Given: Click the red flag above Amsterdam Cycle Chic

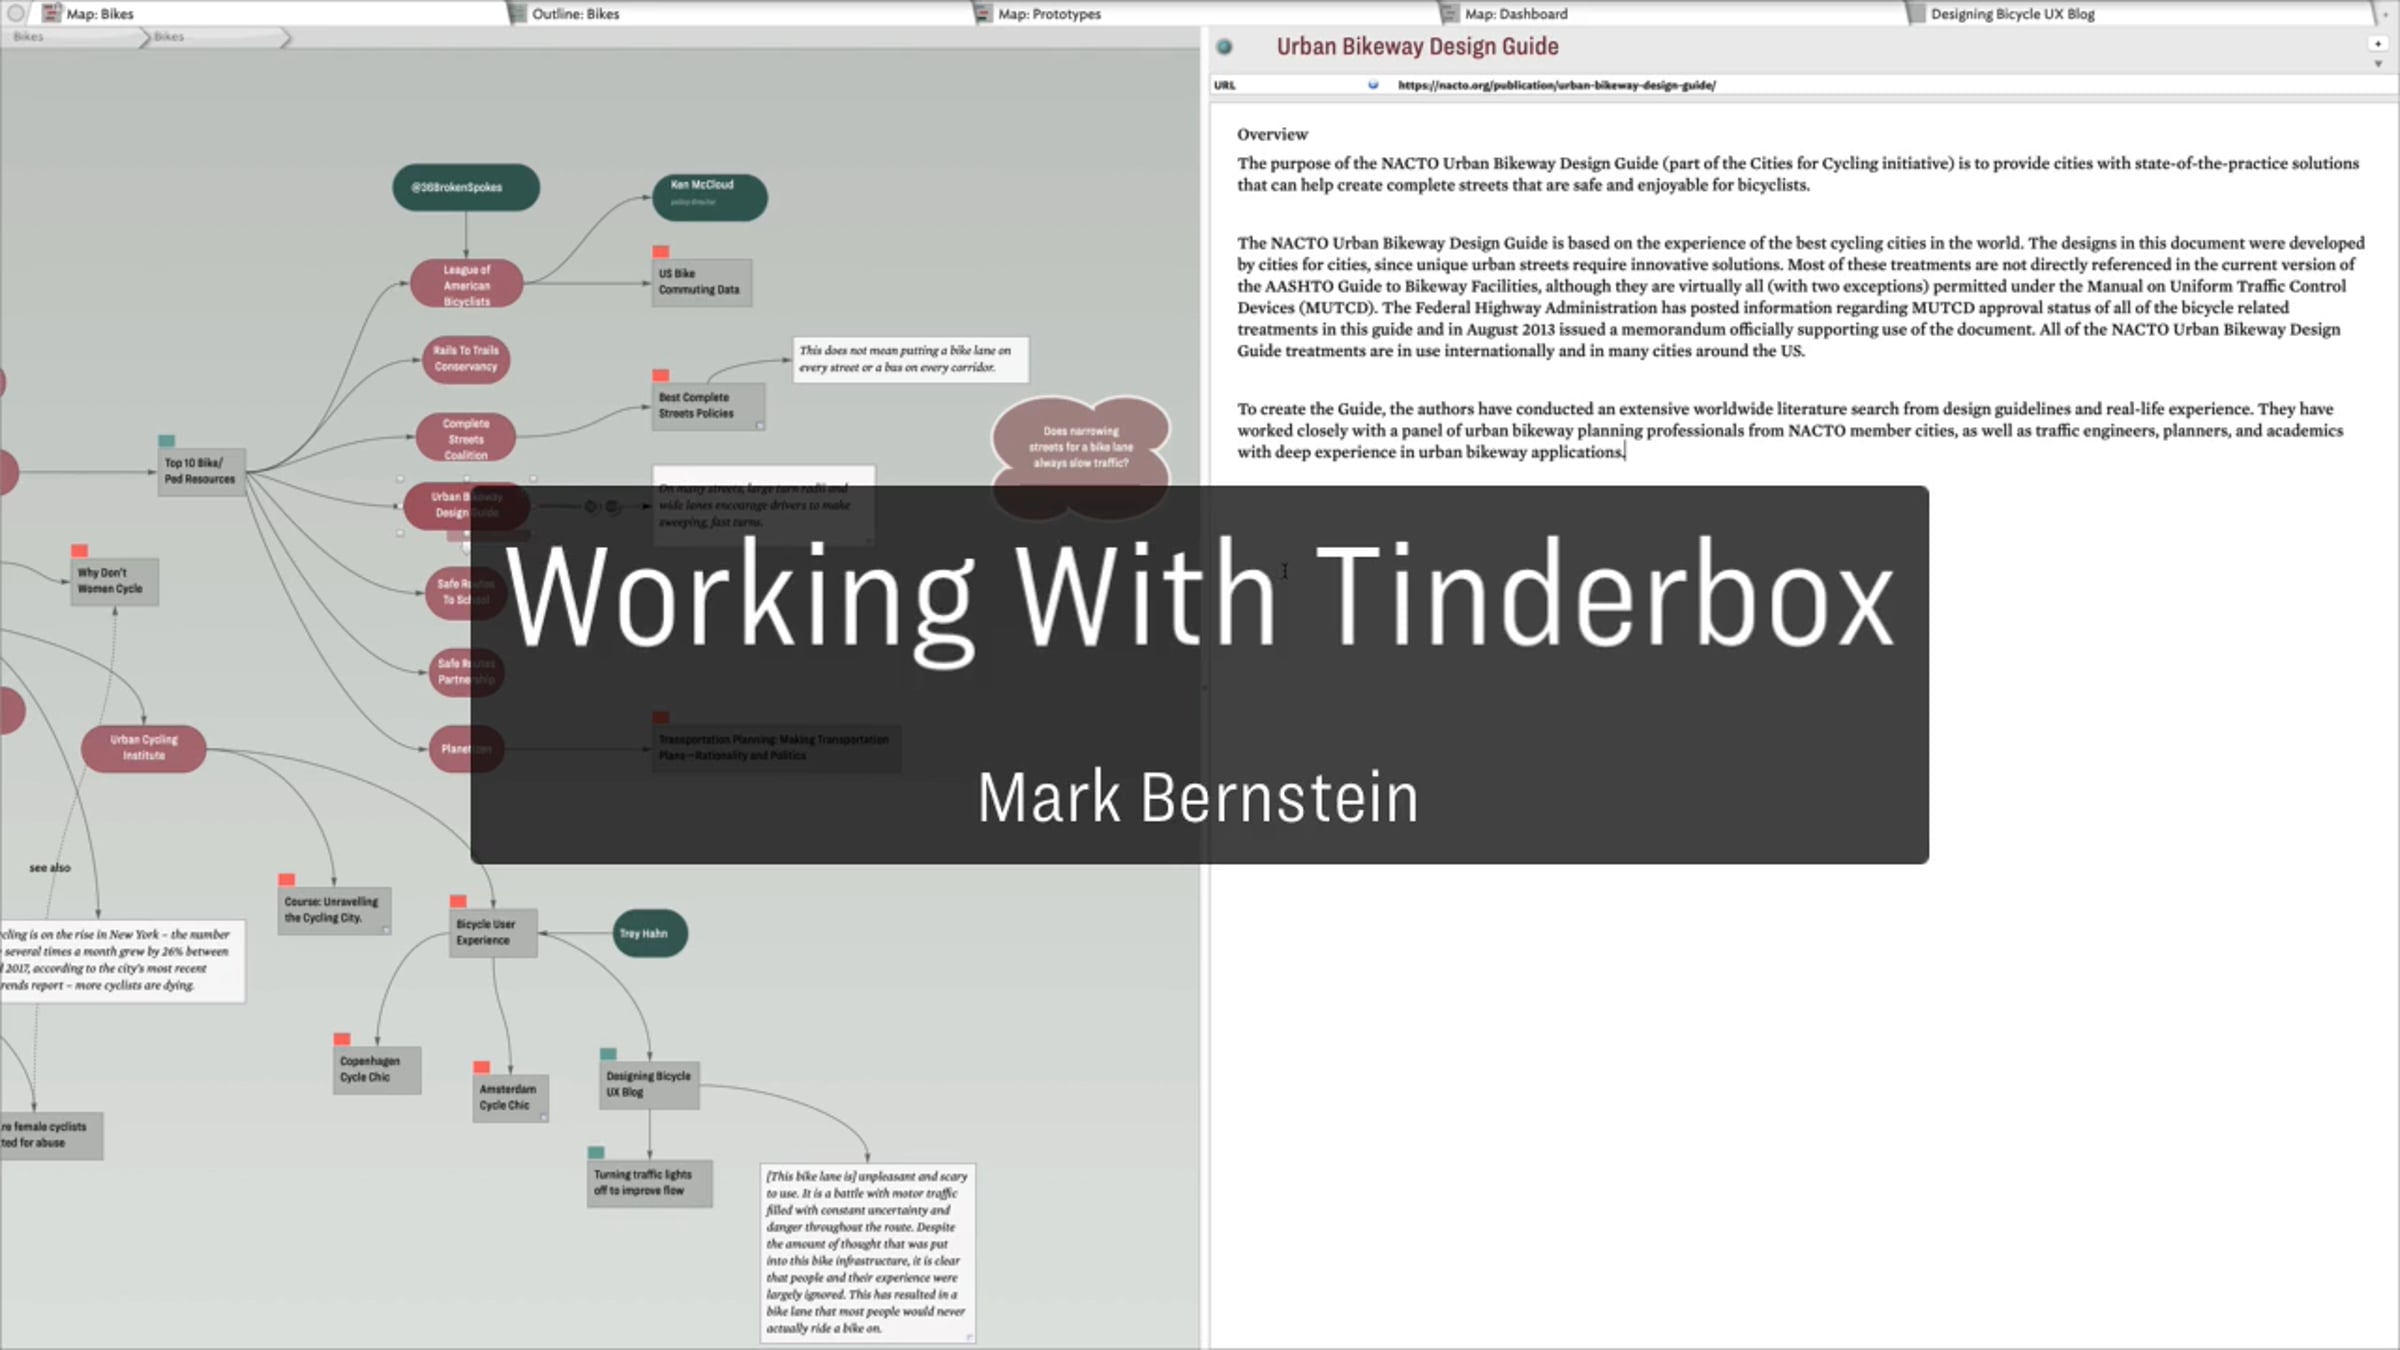Looking at the screenshot, I should [x=482, y=1068].
